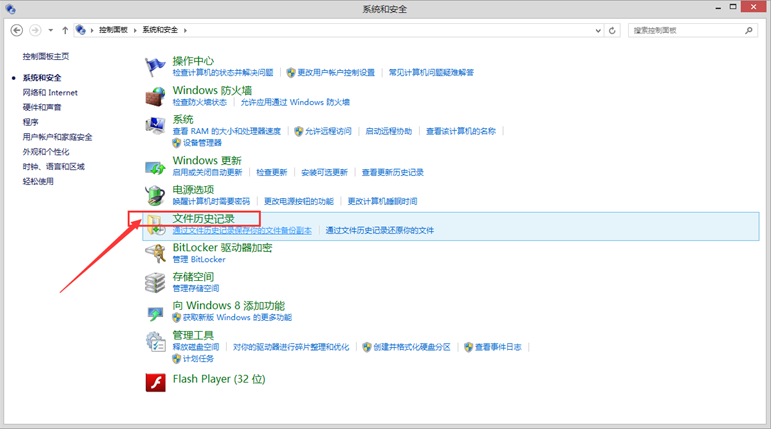Screen dimensions: 771x430
Task: Open recent locations dropdown arrow
Action: click(x=51, y=30)
